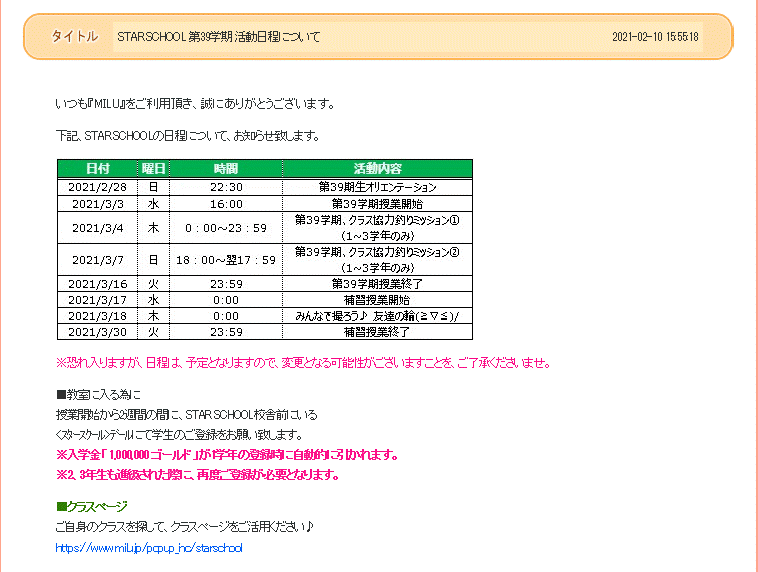Click the タイトル label in header

(x=74, y=37)
